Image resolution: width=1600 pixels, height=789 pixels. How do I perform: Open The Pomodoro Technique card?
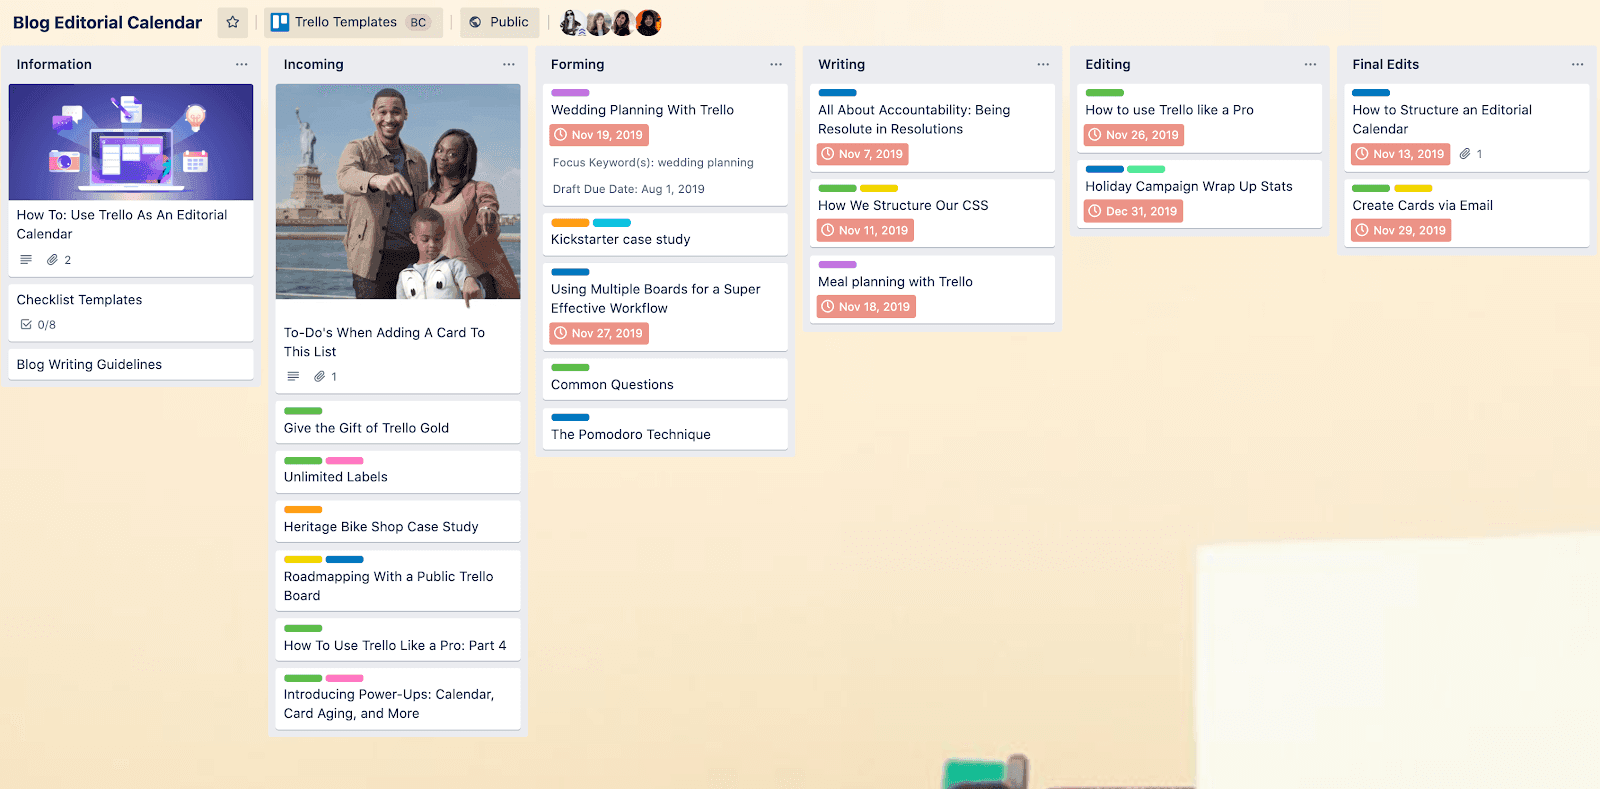tap(665, 429)
